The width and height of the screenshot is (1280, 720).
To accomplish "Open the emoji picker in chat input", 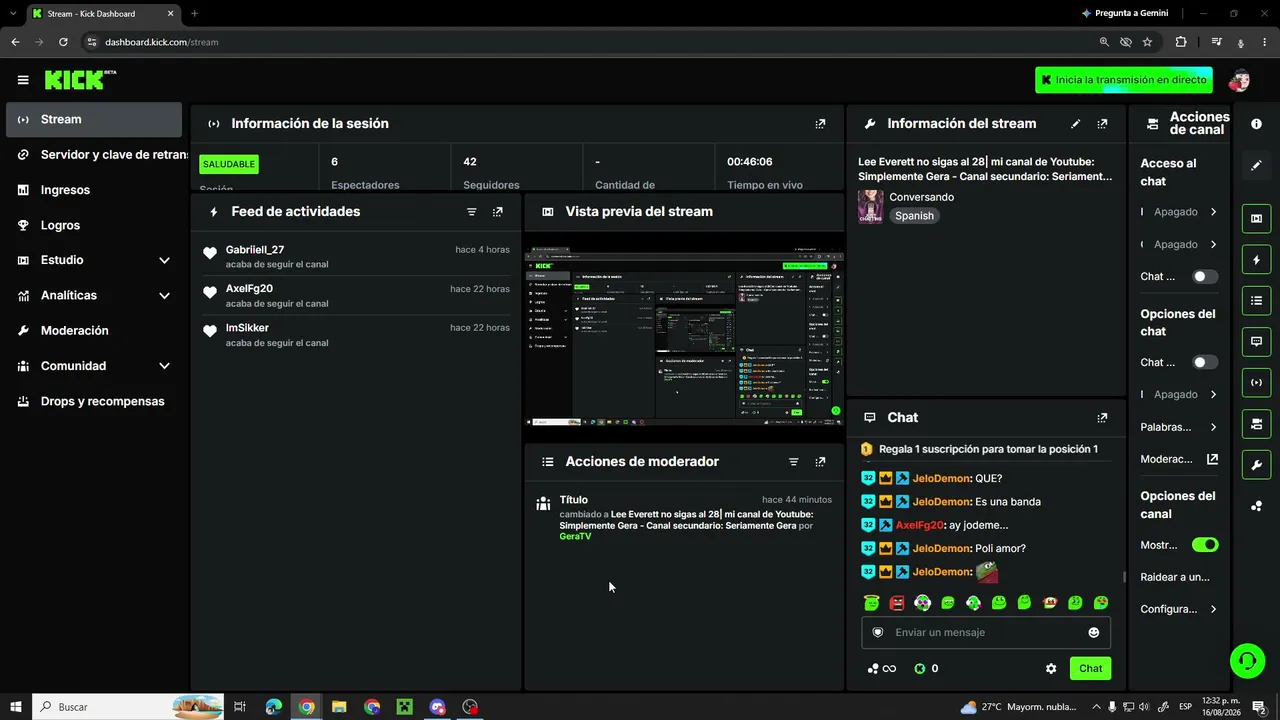I will pyautogui.click(x=1094, y=633).
